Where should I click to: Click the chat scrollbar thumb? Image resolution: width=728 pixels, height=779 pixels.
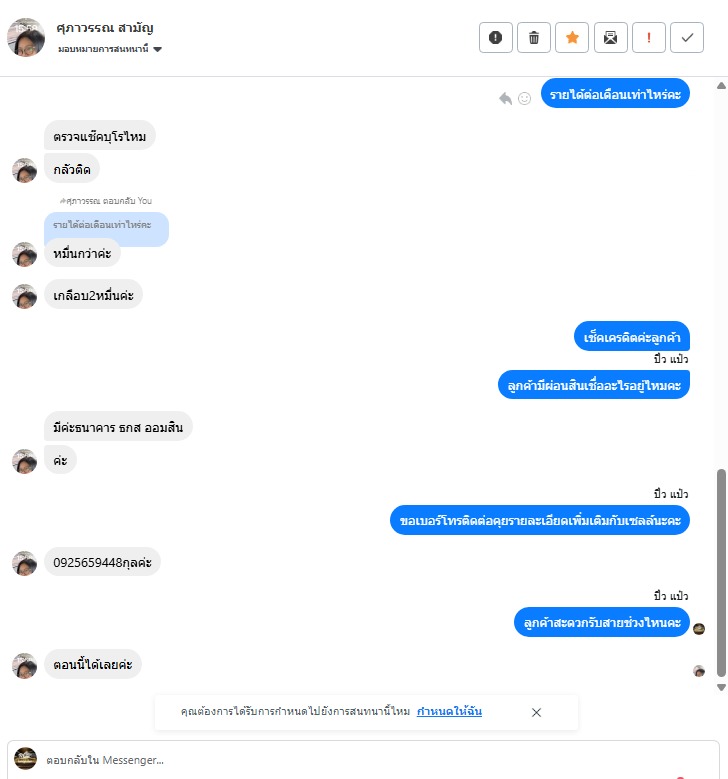click(x=722, y=572)
